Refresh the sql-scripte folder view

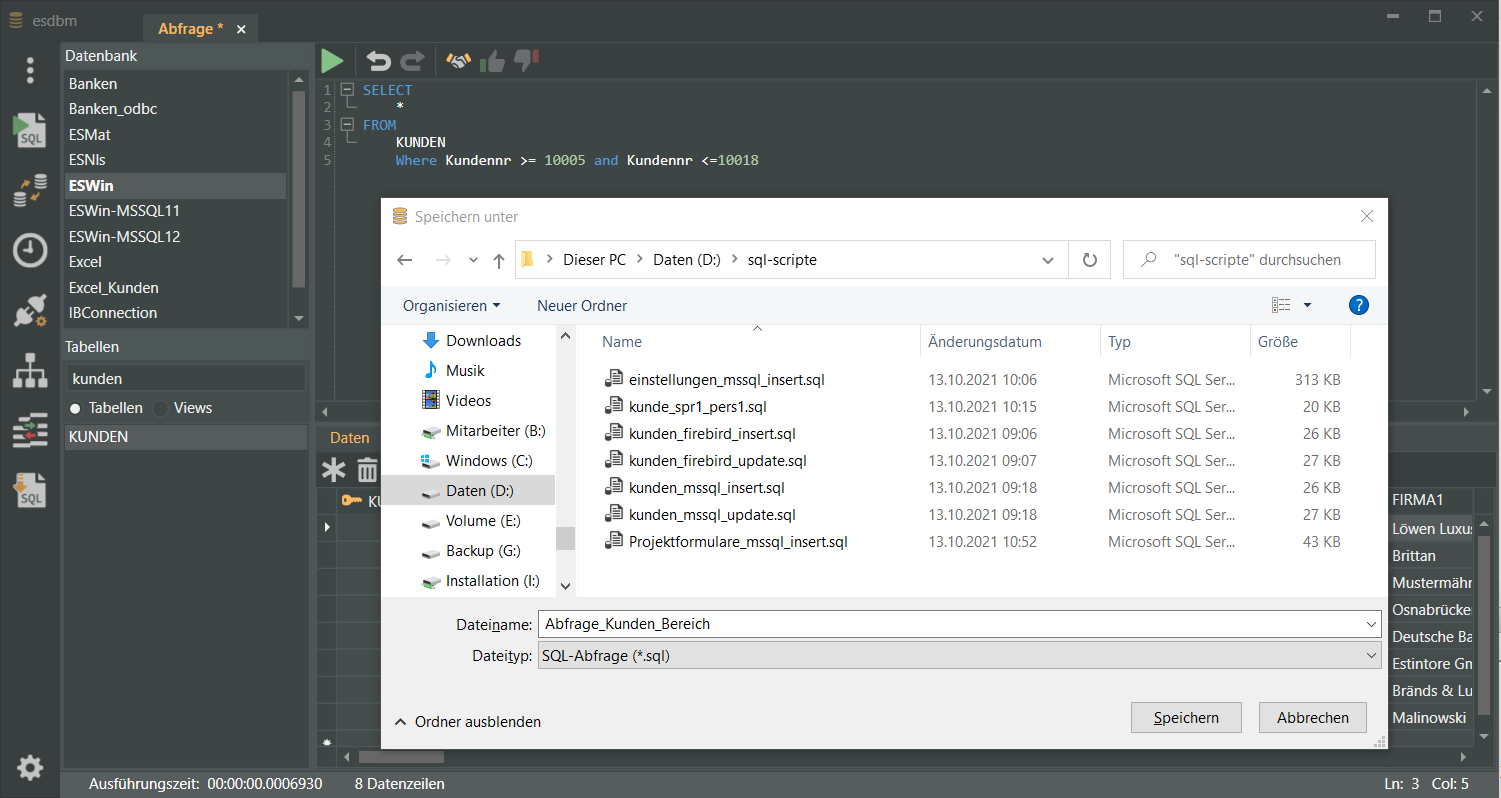click(1090, 260)
